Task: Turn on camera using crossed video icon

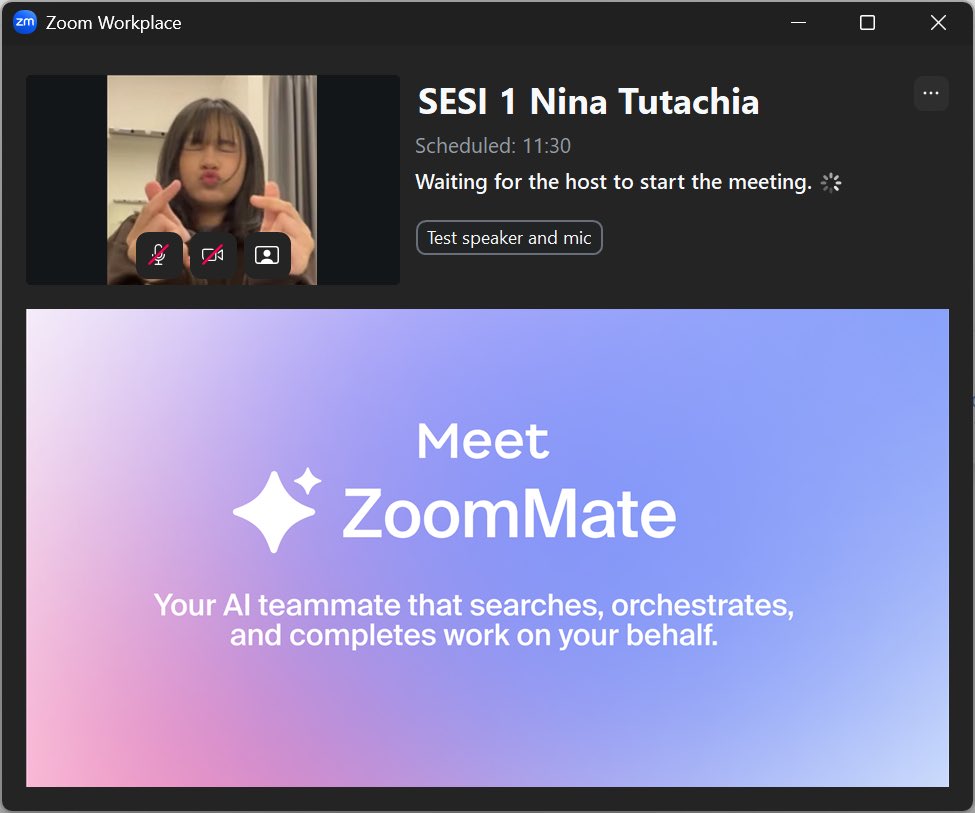Action: (213, 255)
